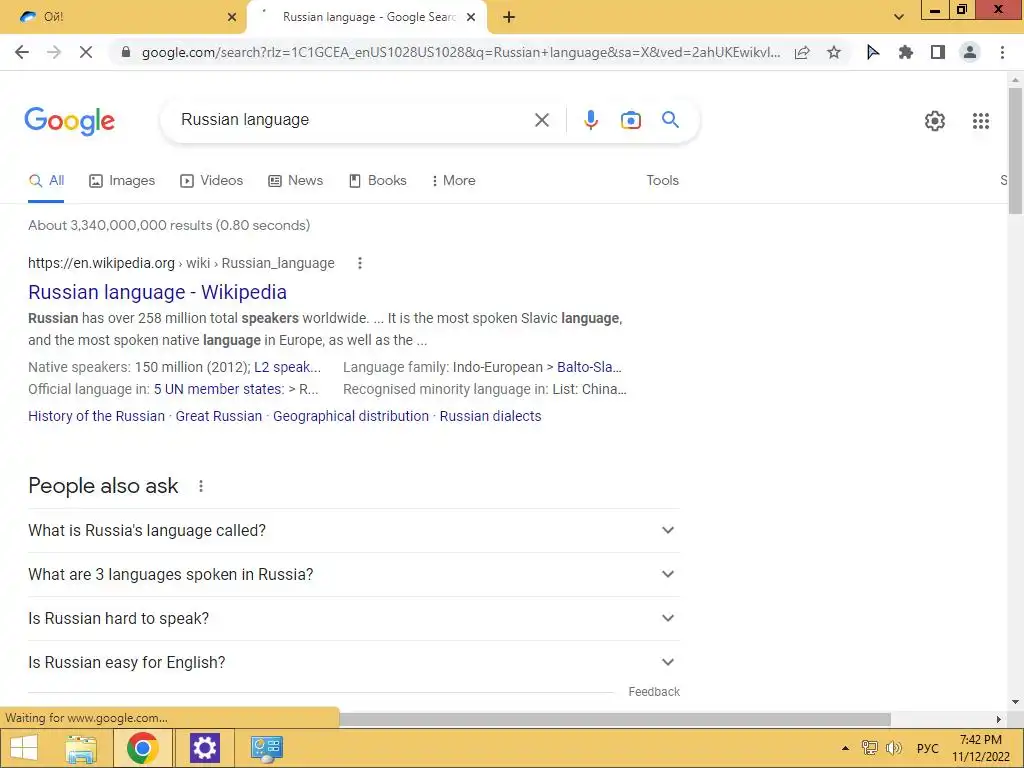
Task: Open the taskbar clock and date
Action: point(980,748)
